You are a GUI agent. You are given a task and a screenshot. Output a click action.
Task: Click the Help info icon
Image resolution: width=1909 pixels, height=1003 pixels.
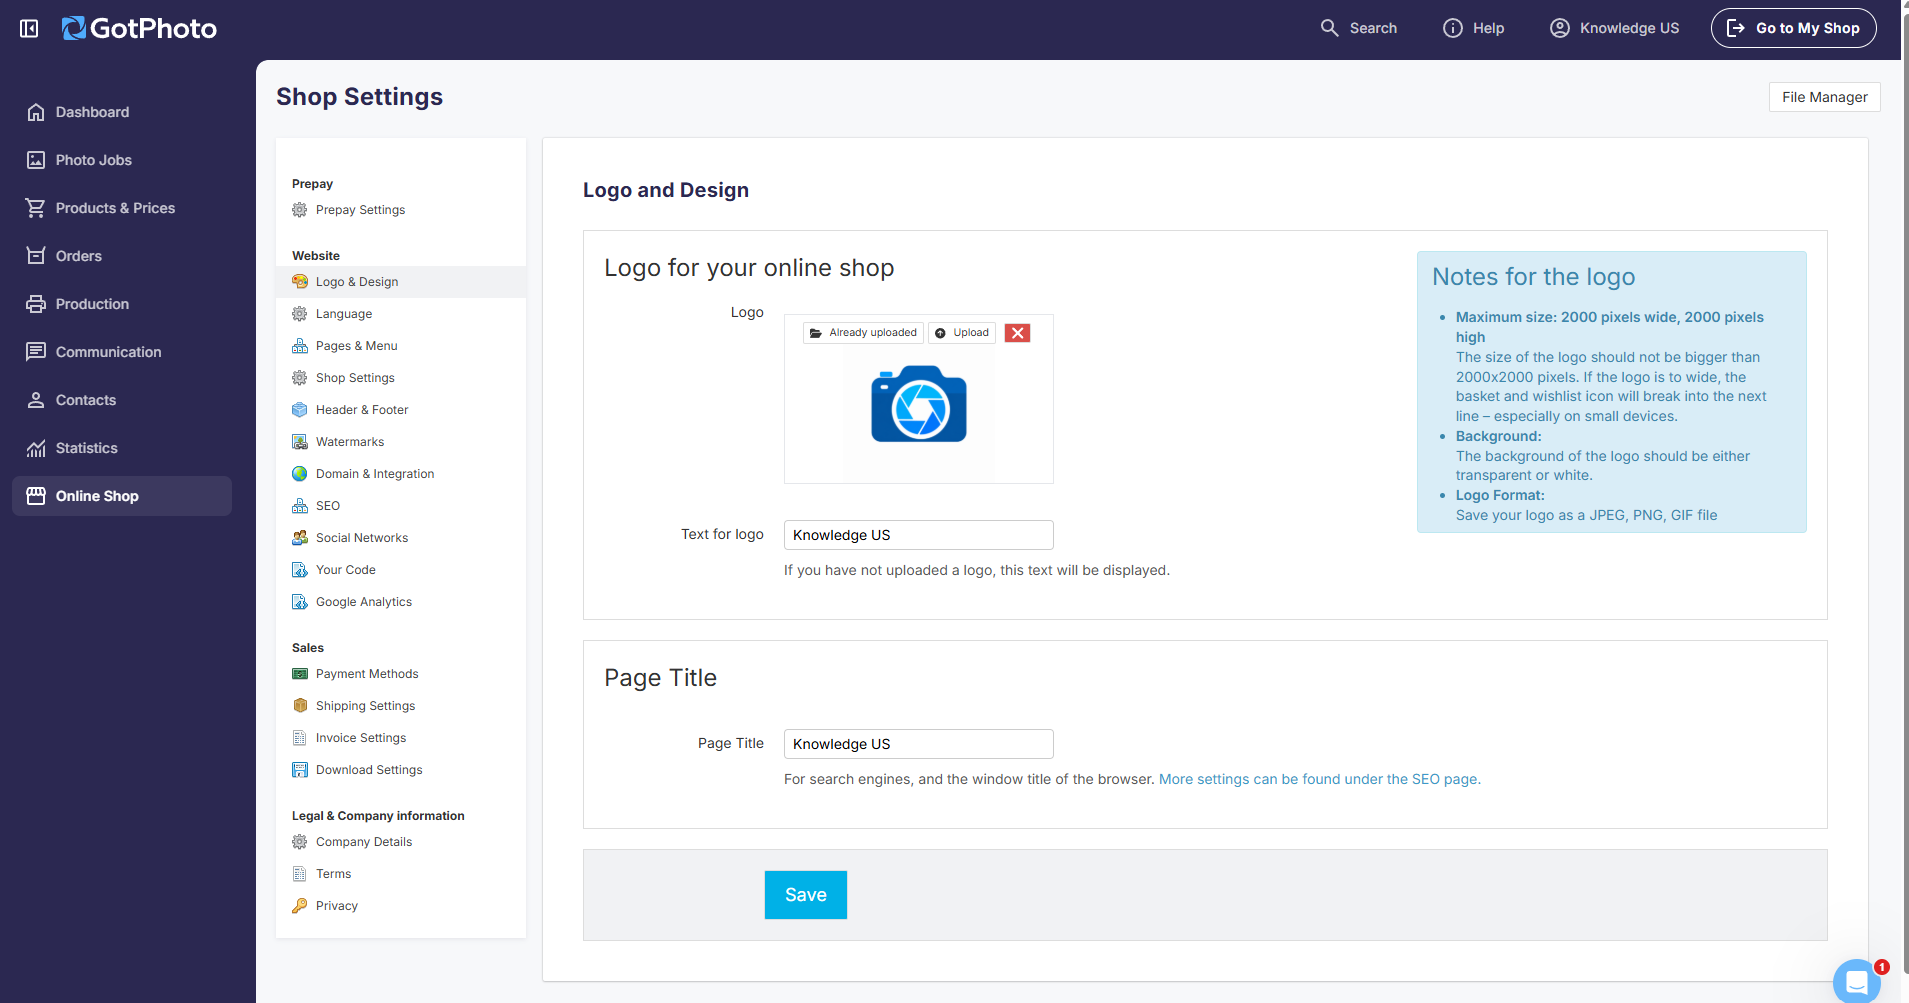(x=1452, y=28)
